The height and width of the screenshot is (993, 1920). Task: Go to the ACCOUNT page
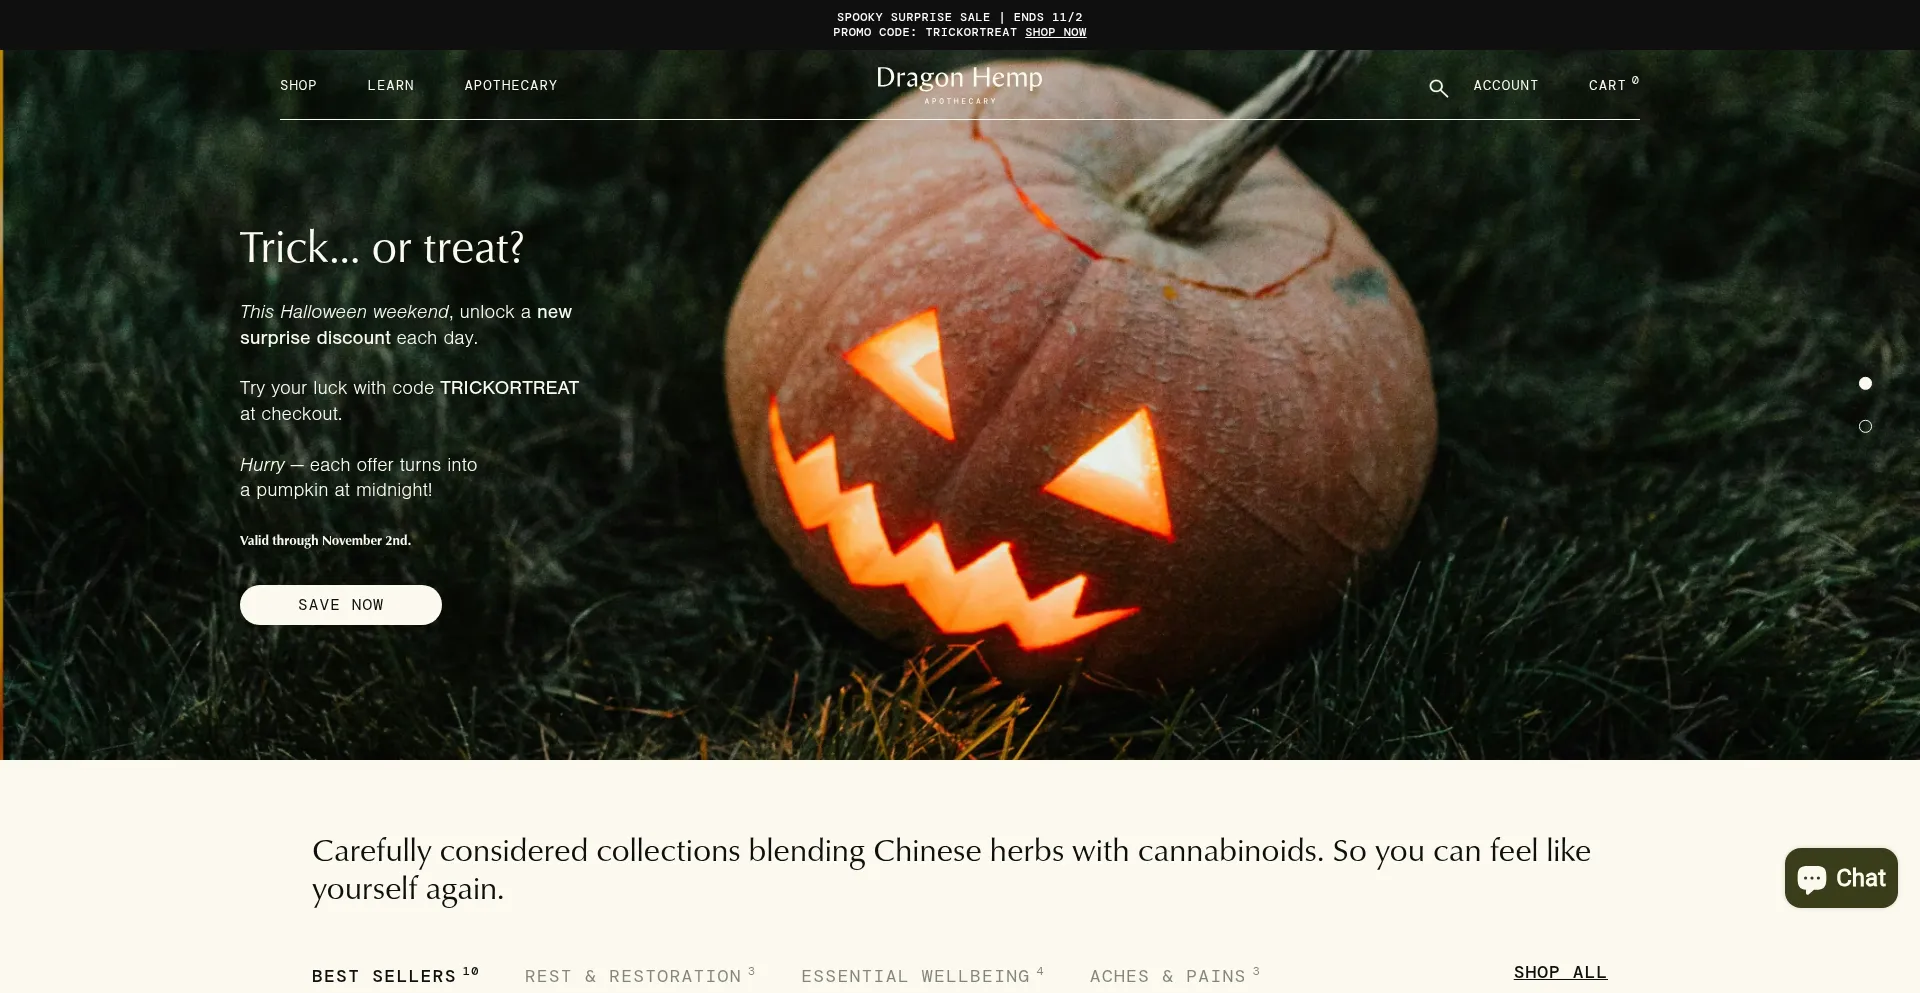click(x=1505, y=86)
